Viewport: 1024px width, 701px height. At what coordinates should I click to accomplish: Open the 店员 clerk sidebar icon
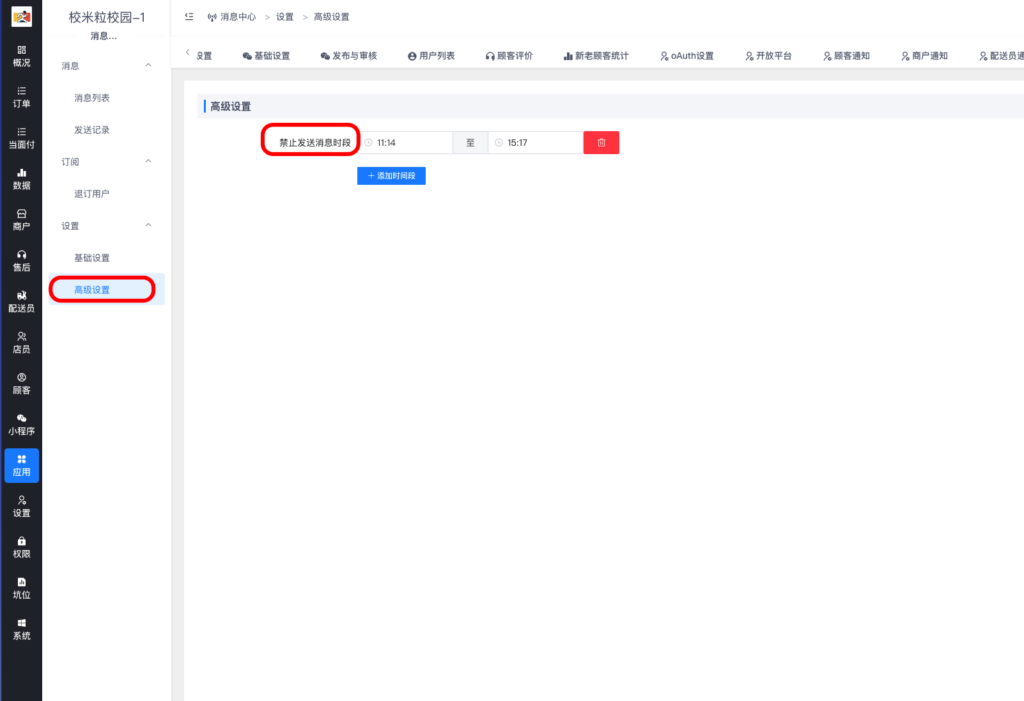[x=21, y=343]
